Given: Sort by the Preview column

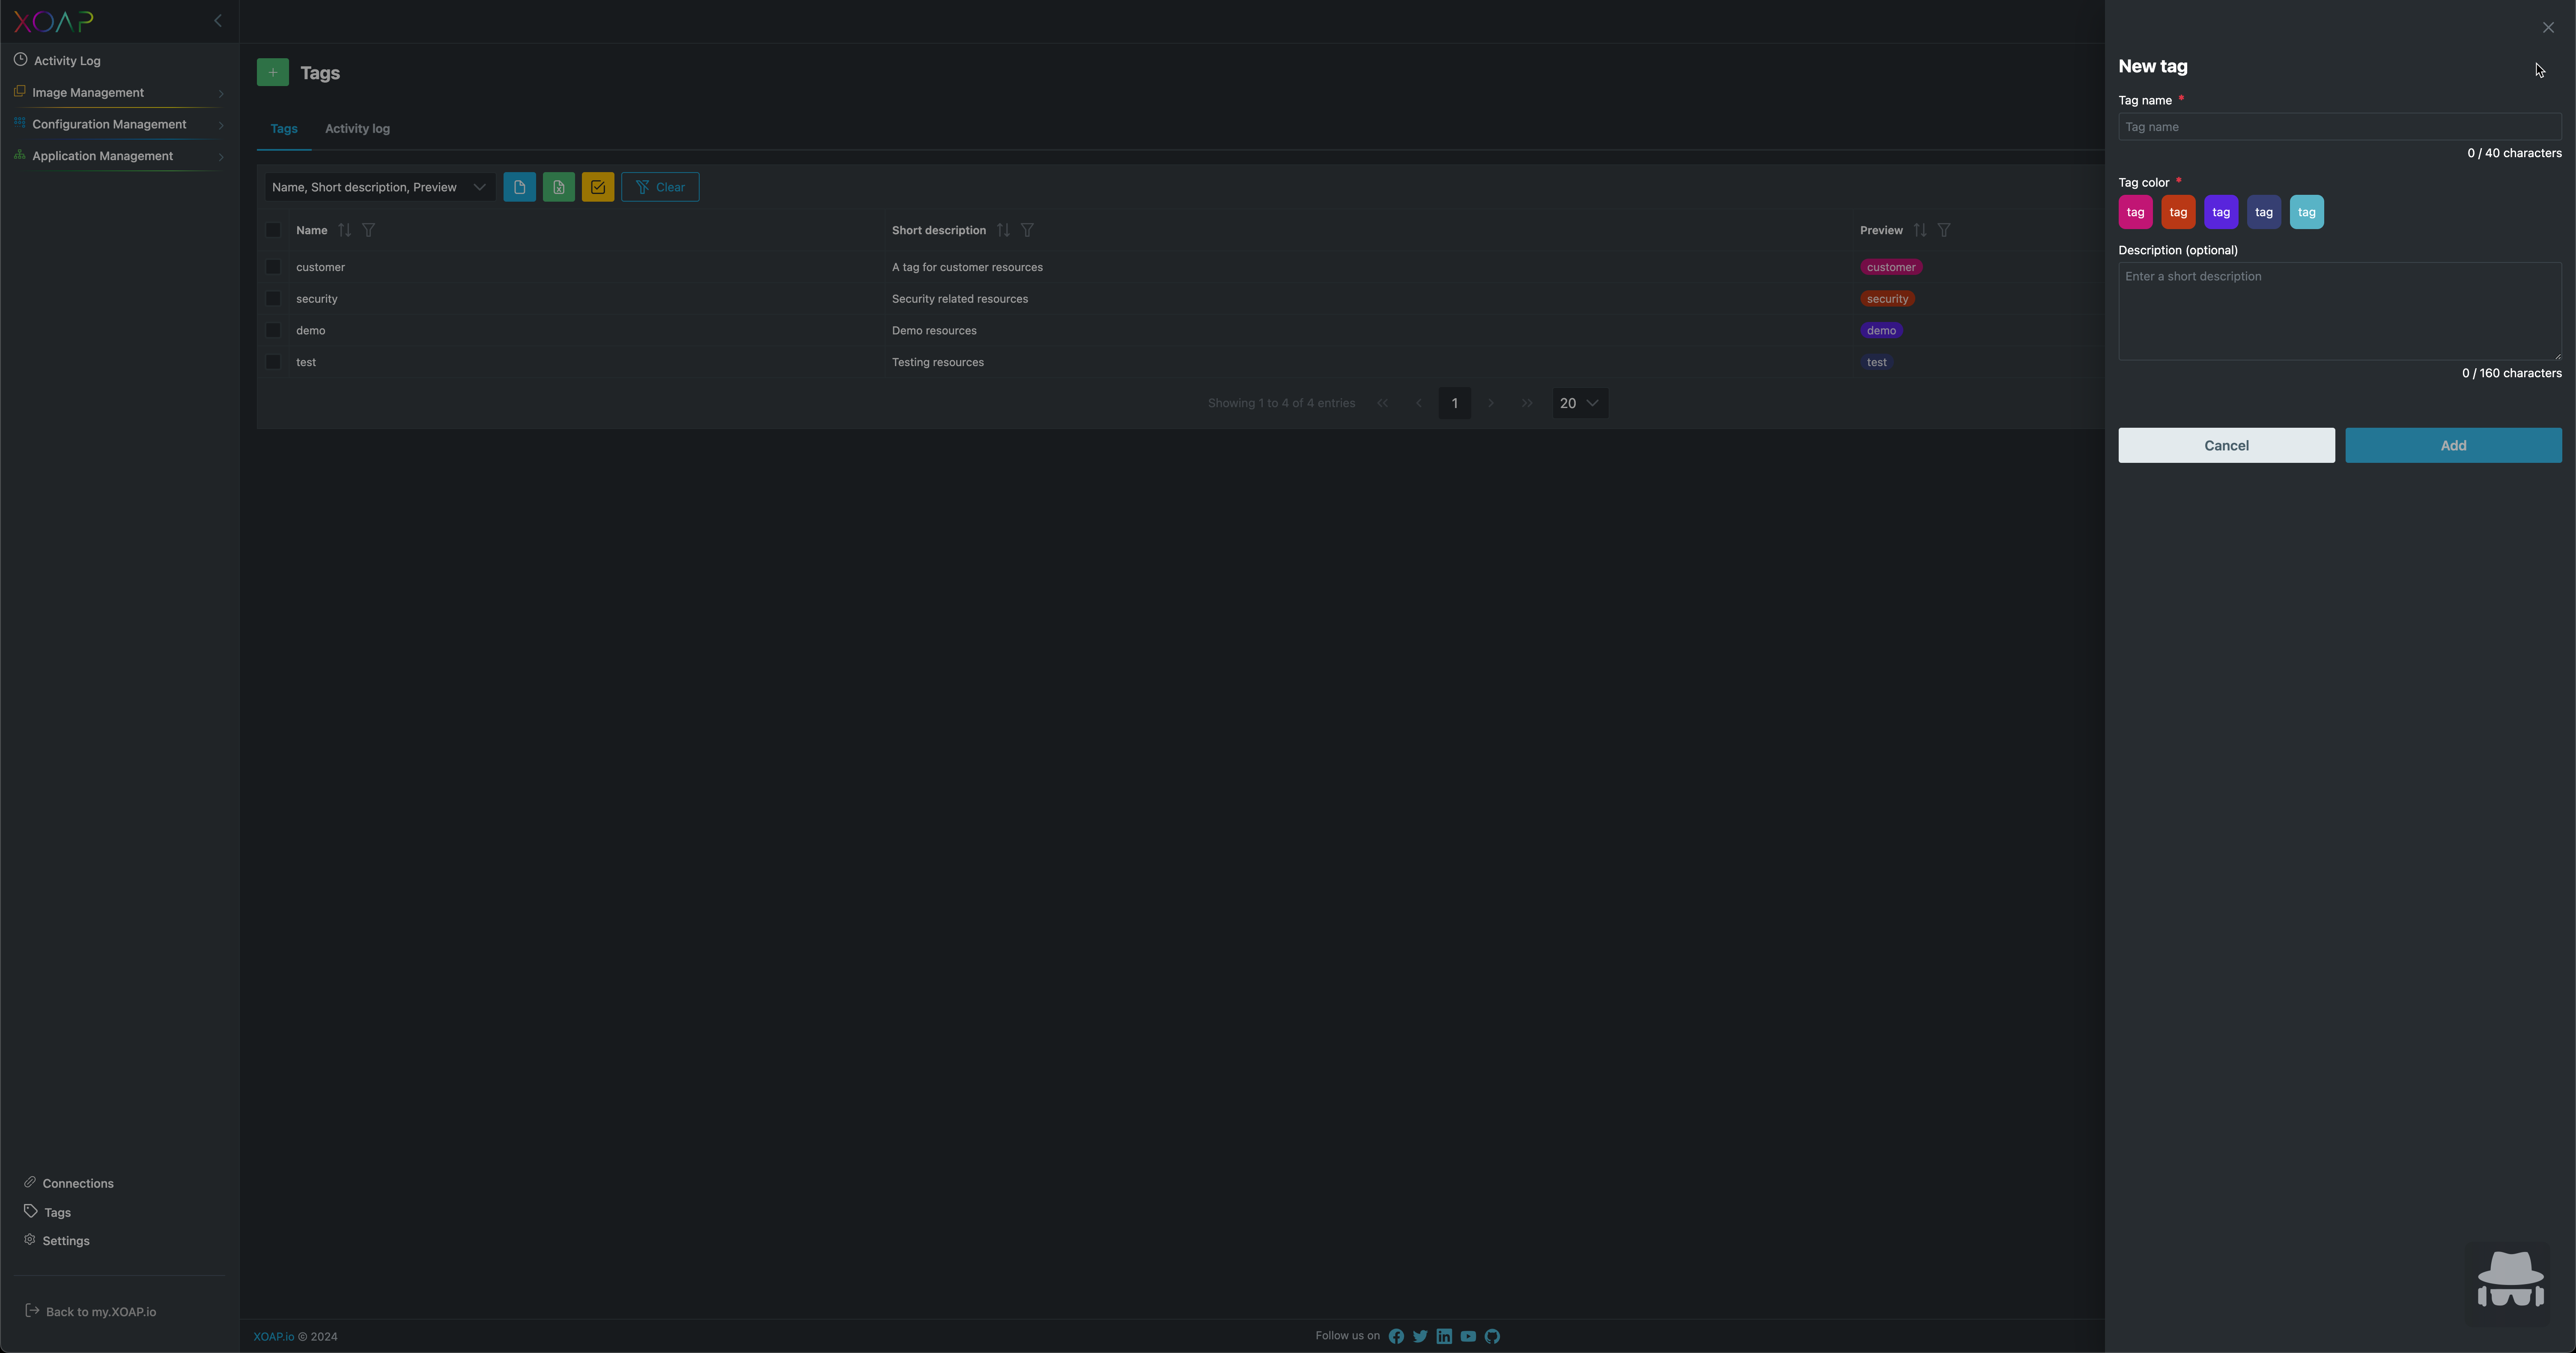Looking at the screenshot, I should click(1920, 230).
